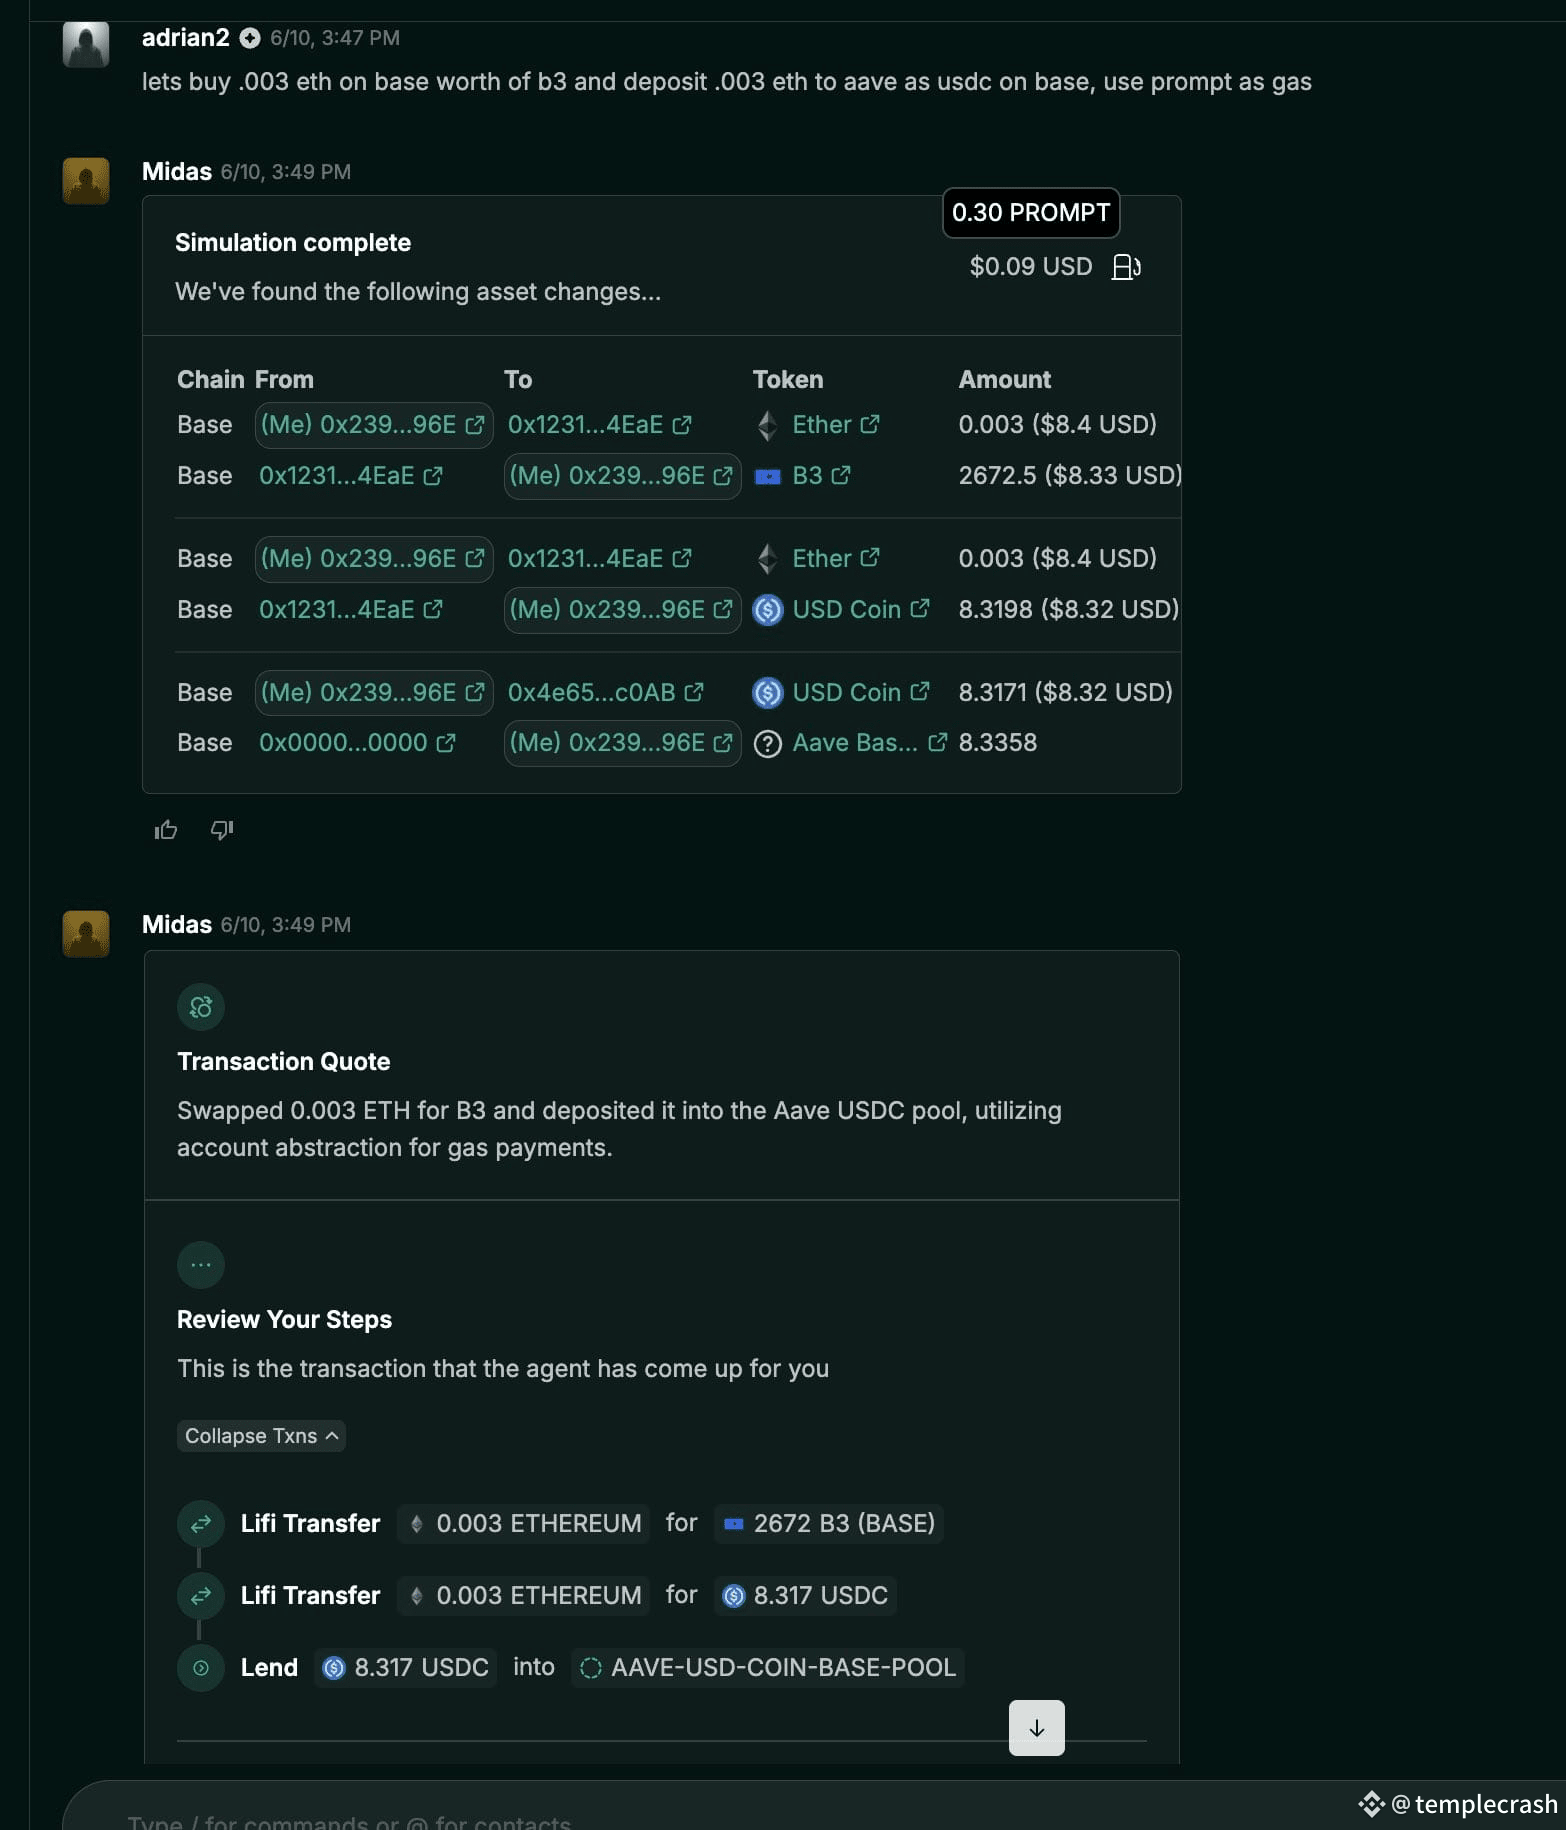Screen dimensions: 1566x1830
Task: Click the thumbs up feedback icon
Action: (166, 830)
